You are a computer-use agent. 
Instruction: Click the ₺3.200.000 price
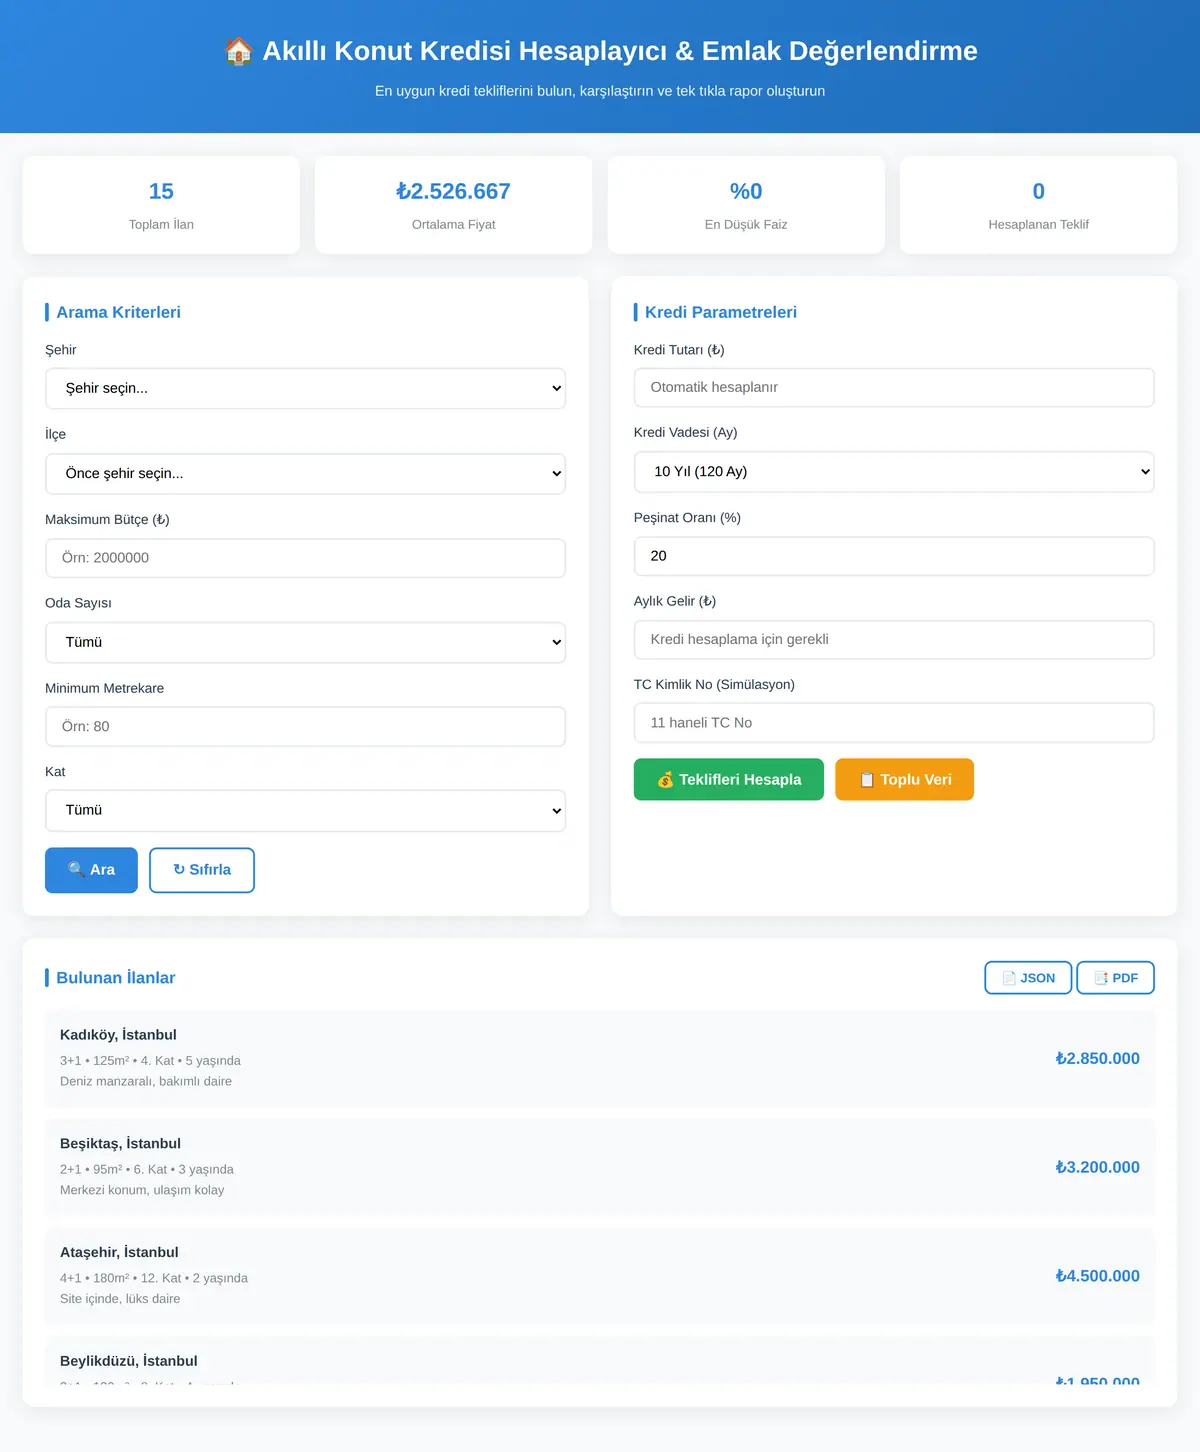click(1097, 1167)
